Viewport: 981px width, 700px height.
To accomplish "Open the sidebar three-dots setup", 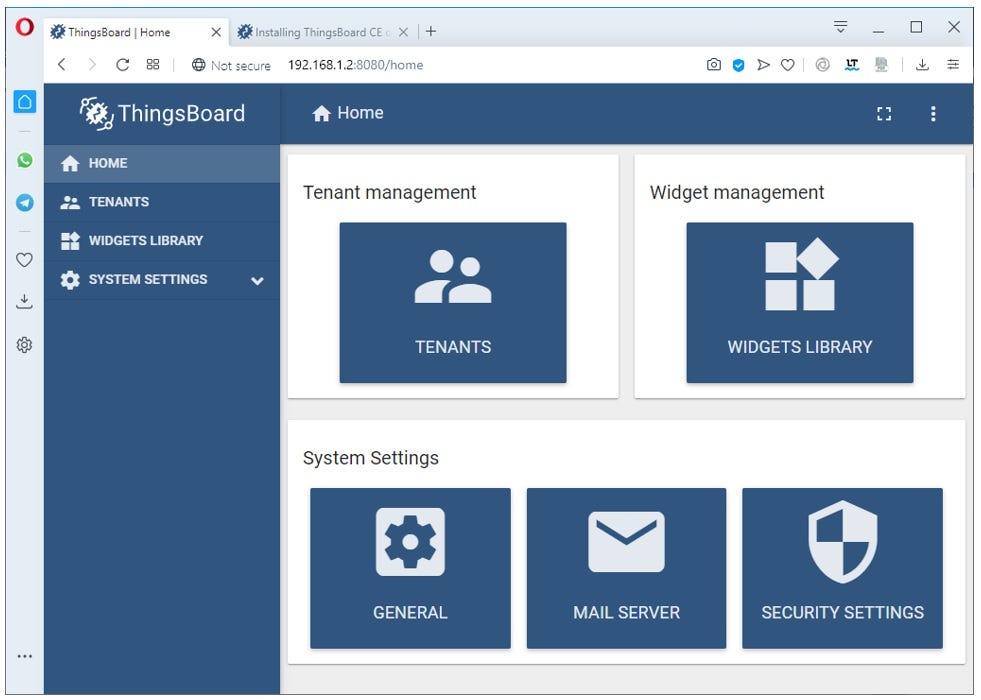I will (24, 656).
